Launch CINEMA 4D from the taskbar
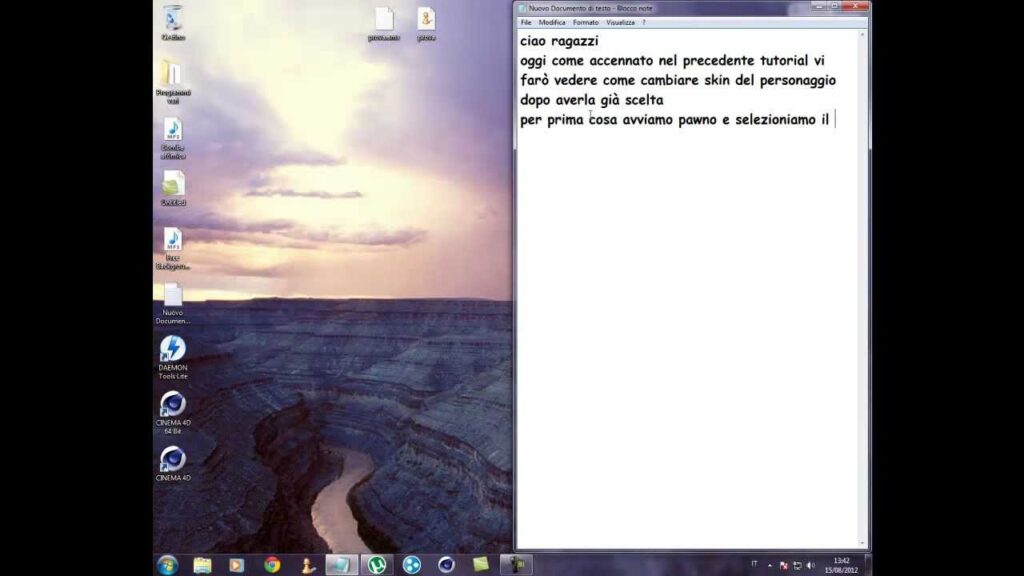 coord(447,562)
